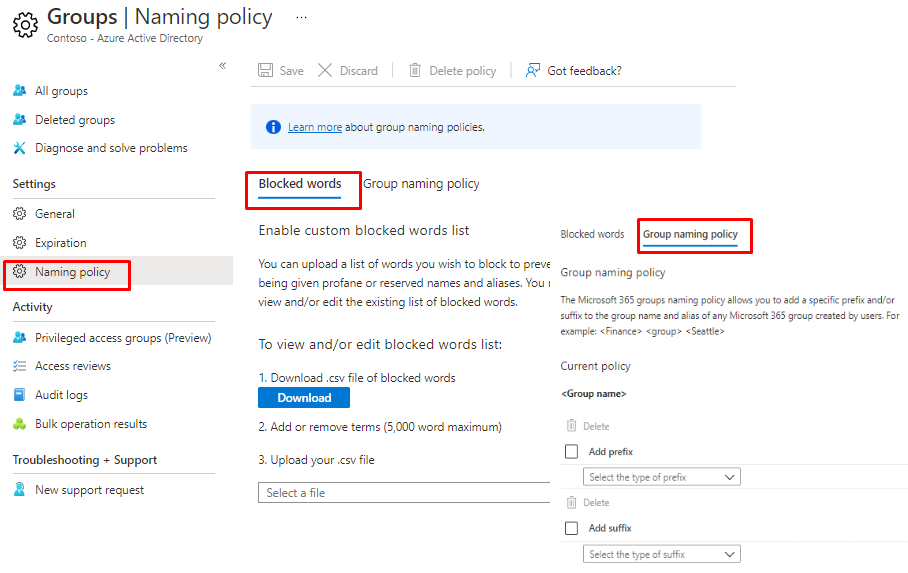The height and width of the screenshot is (573, 908).
Task: Click the Delete policy trash icon
Action: pos(415,71)
